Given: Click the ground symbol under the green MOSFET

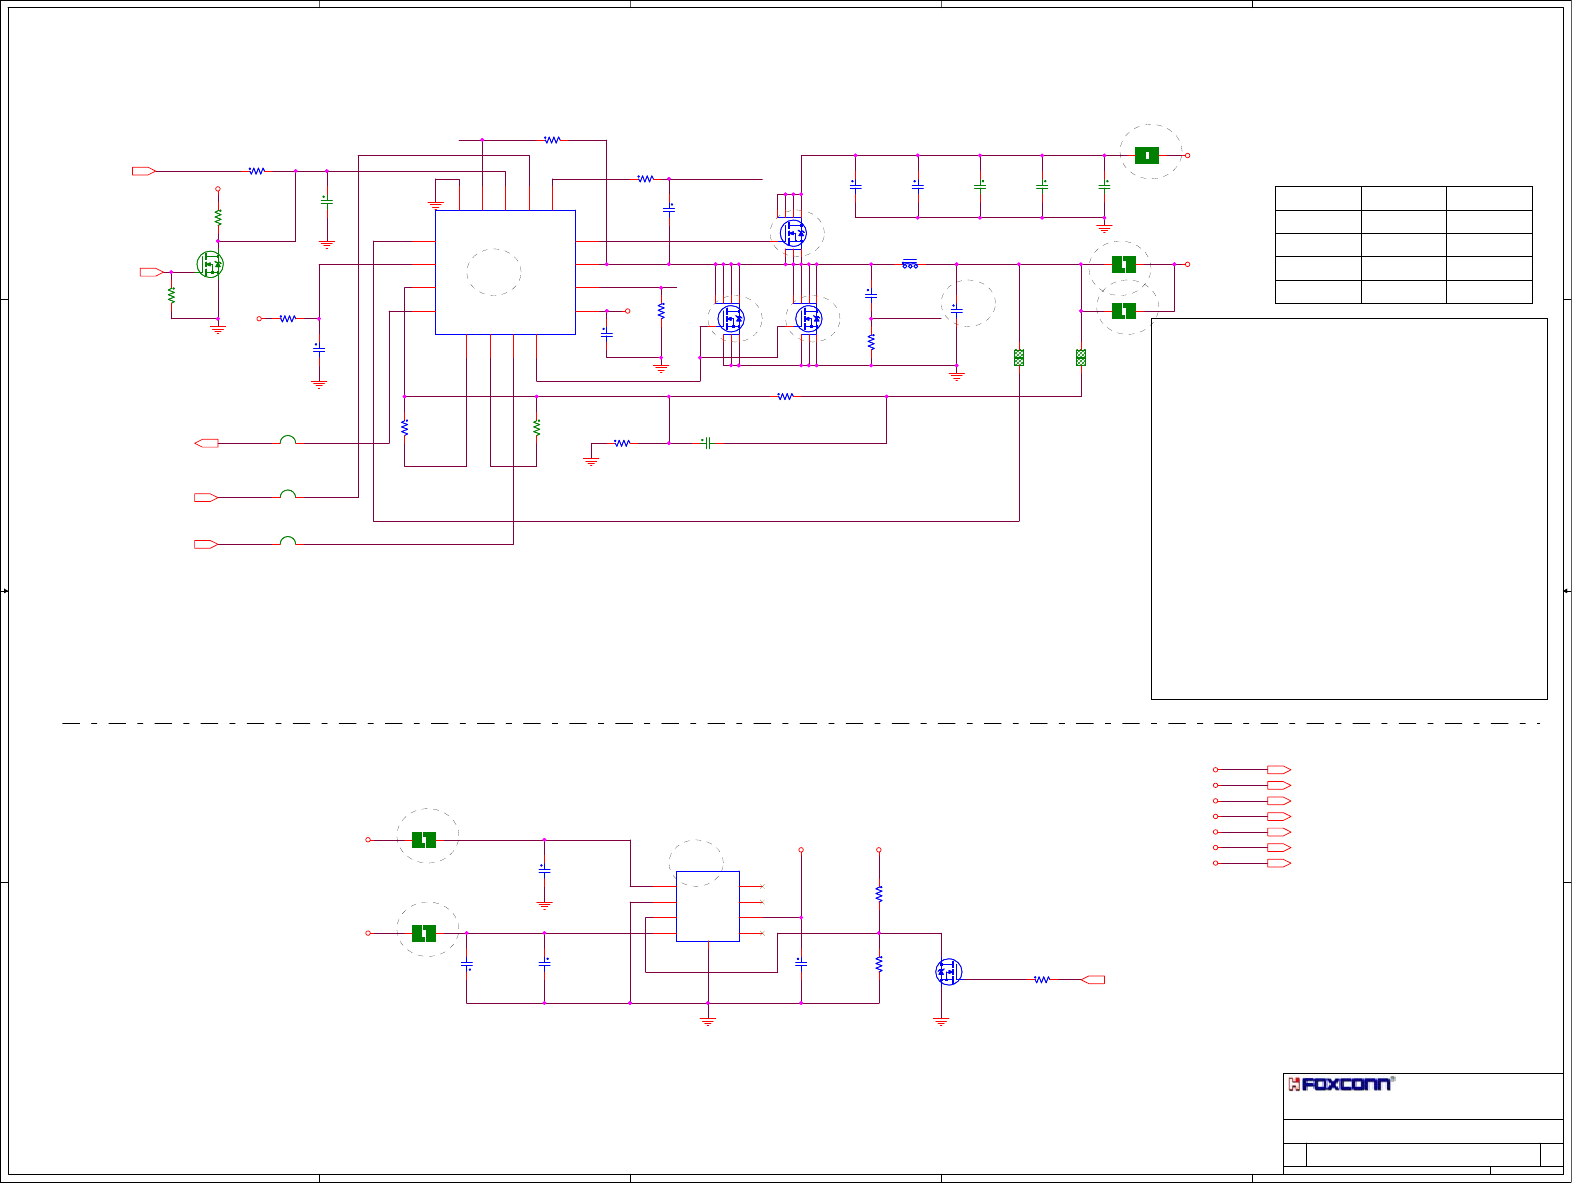Looking at the screenshot, I should (x=218, y=328).
